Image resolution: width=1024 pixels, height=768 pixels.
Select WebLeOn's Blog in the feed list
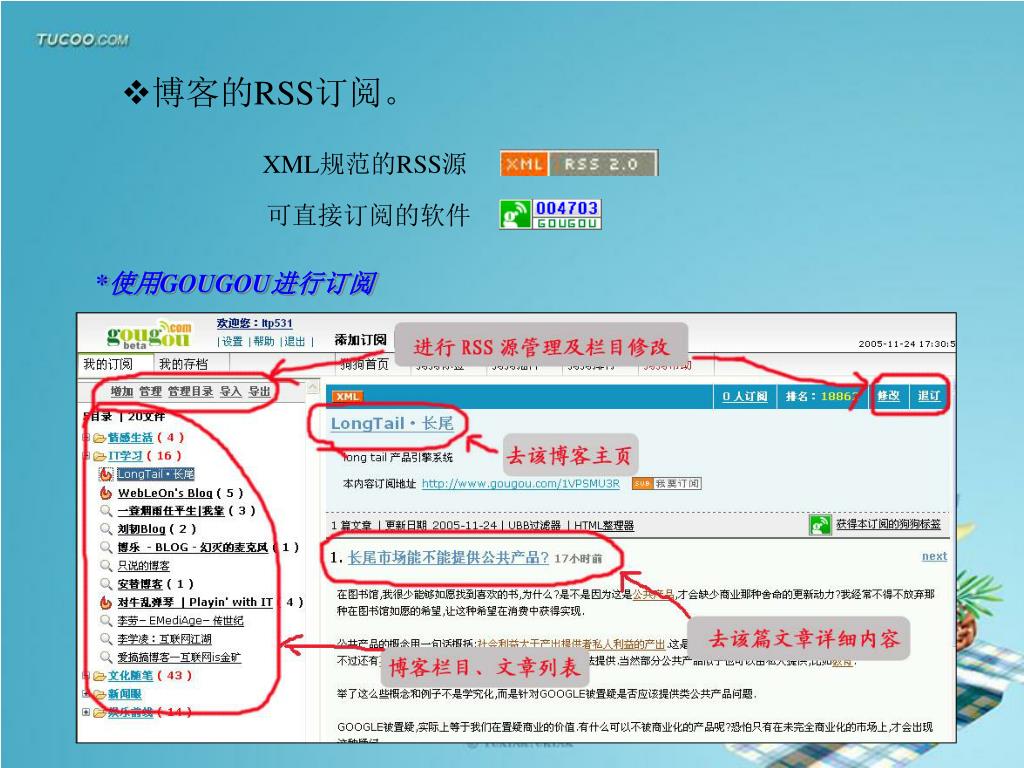coord(165,493)
